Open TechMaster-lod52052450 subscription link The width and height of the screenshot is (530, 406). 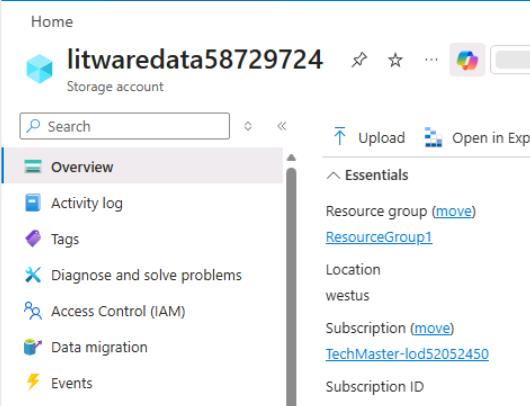click(407, 354)
